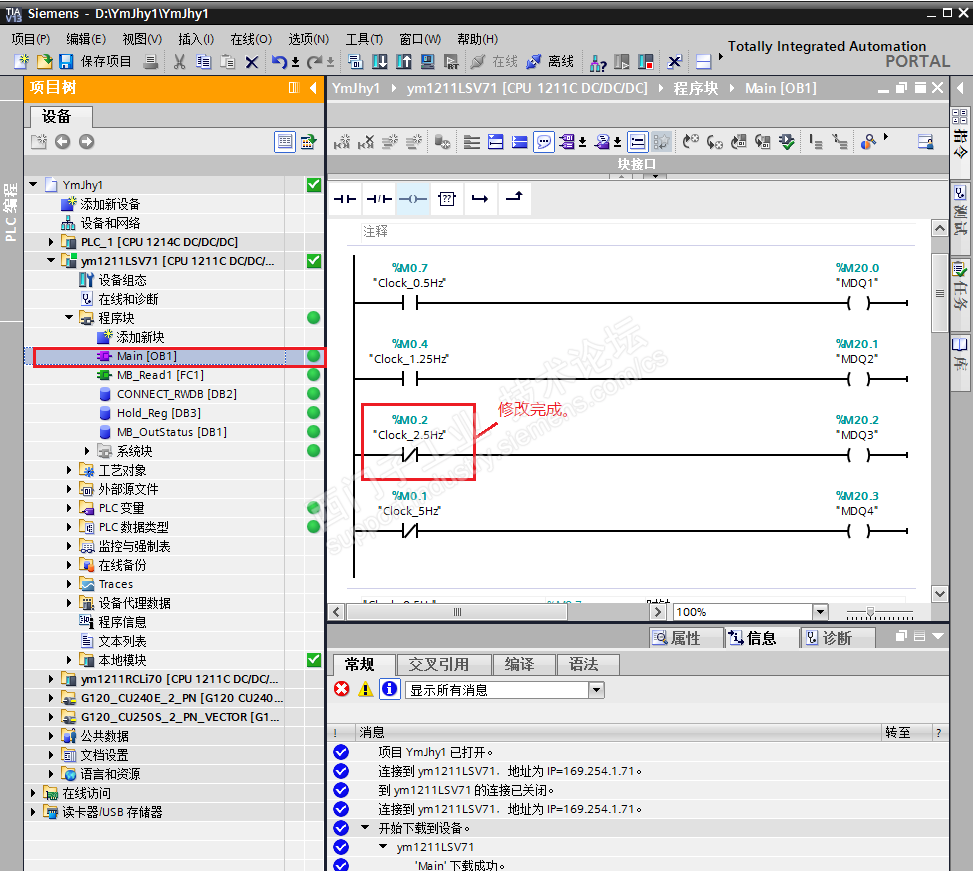Click the horizontal scrollbar of the editor
This screenshot has height=871, width=973.
pyautogui.click(x=457, y=612)
